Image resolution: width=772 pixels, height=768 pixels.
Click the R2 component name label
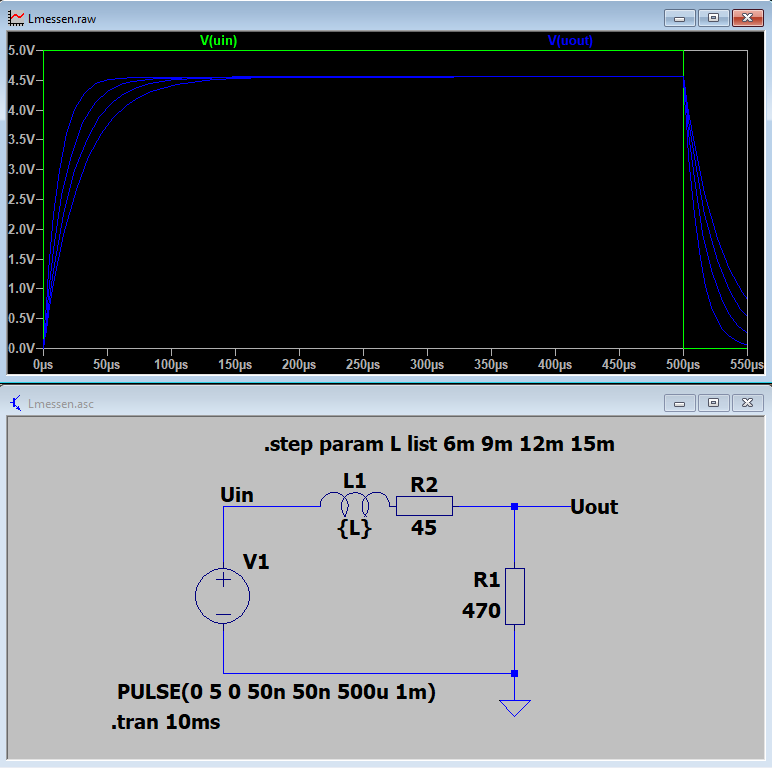(424, 485)
